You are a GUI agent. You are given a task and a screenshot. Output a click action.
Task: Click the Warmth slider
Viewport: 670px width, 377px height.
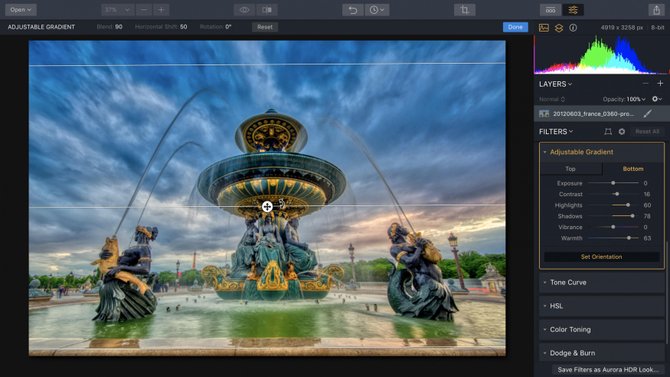(613, 238)
